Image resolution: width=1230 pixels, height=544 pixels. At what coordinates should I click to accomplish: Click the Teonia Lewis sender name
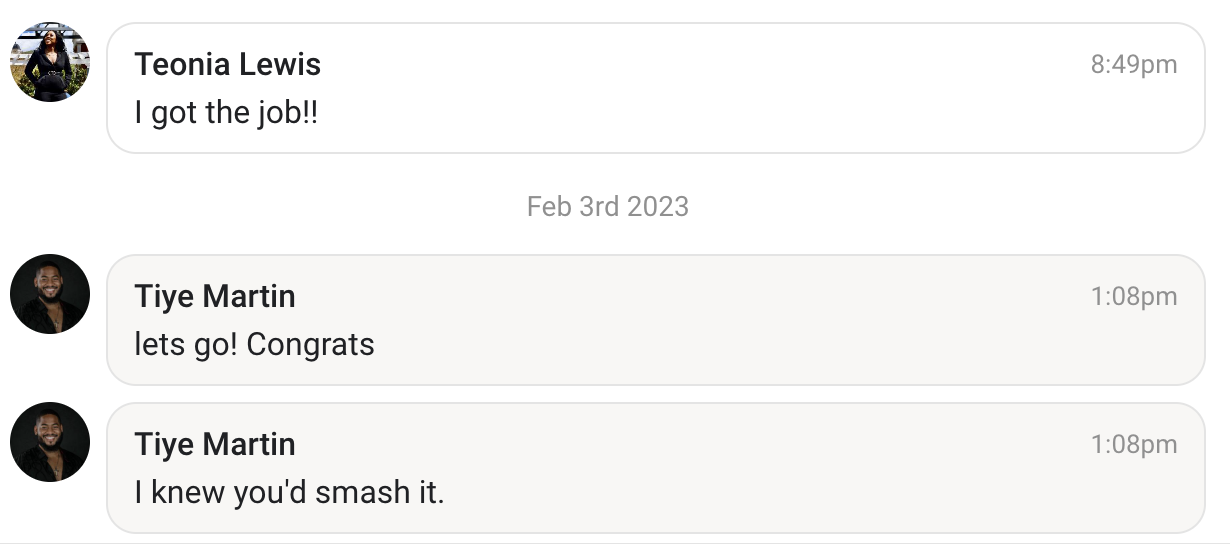(227, 65)
